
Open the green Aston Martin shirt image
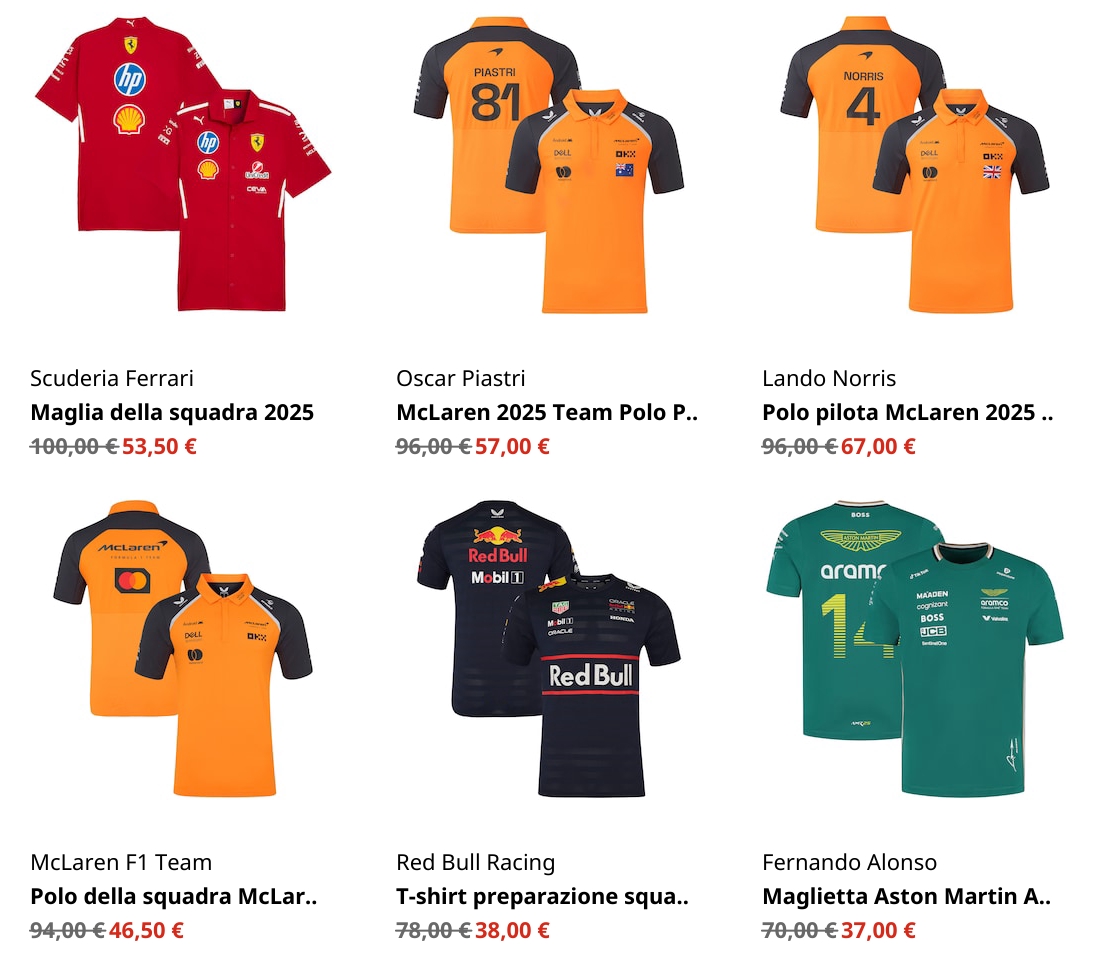(x=915, y=648)
